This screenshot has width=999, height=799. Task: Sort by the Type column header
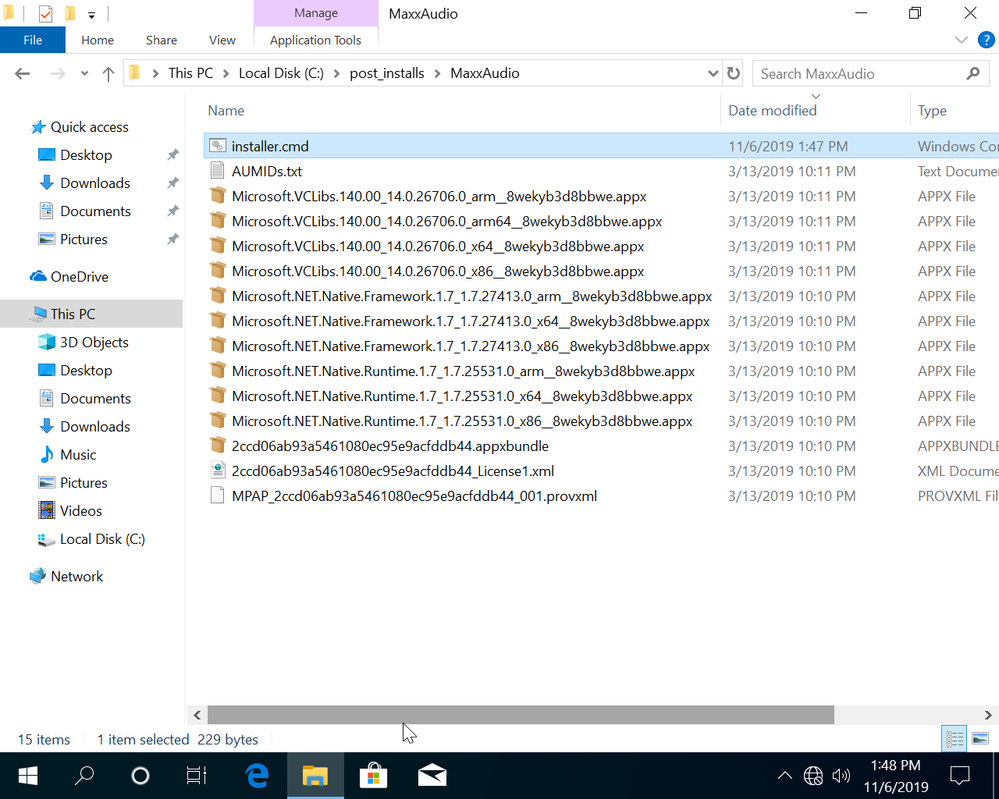(932, 110)
